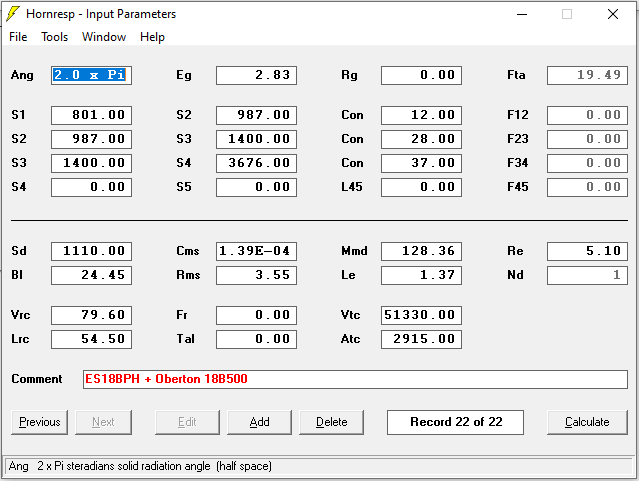This screenshot has height=481, width=639.
Task: Click the Con label beside 28.00
Action: tap(352, 139)
